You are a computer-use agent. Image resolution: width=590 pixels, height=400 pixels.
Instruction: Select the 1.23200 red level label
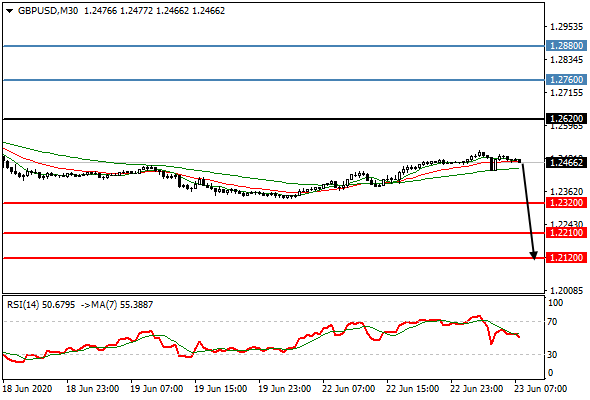[x=566, y=202]
